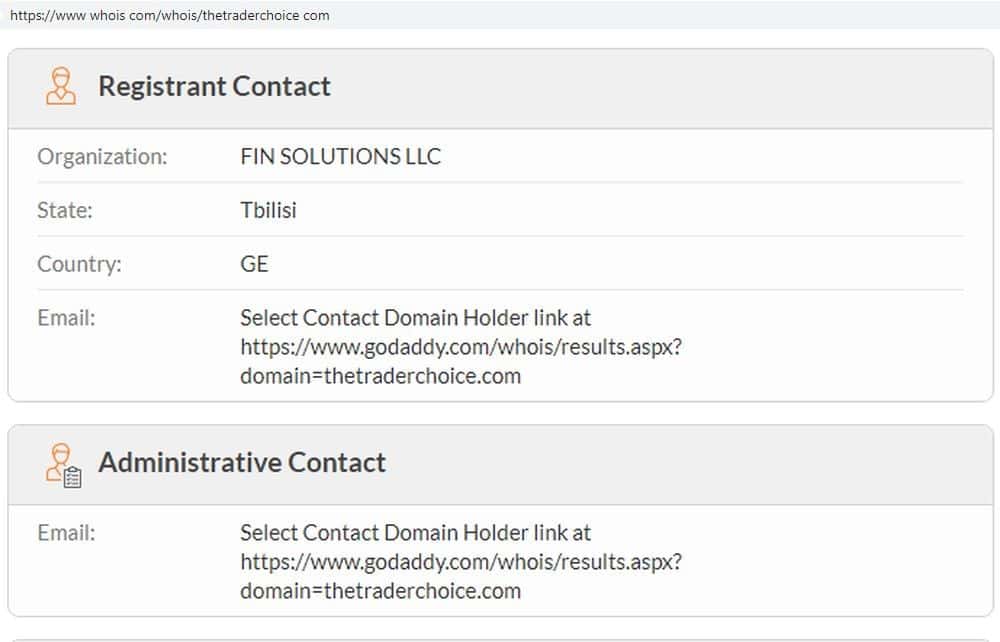Click the Registrant Contact person icon
The image size is (1000, 642).
(61, 86)
